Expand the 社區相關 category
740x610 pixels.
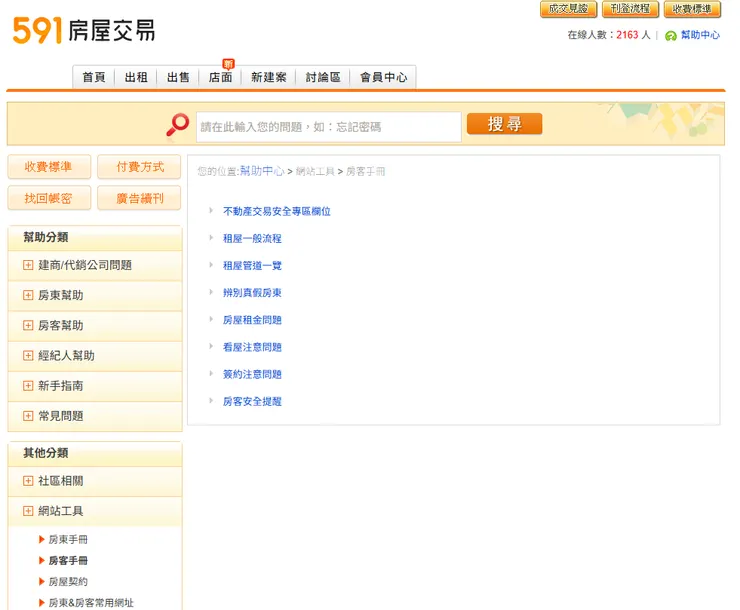(95, 481)
